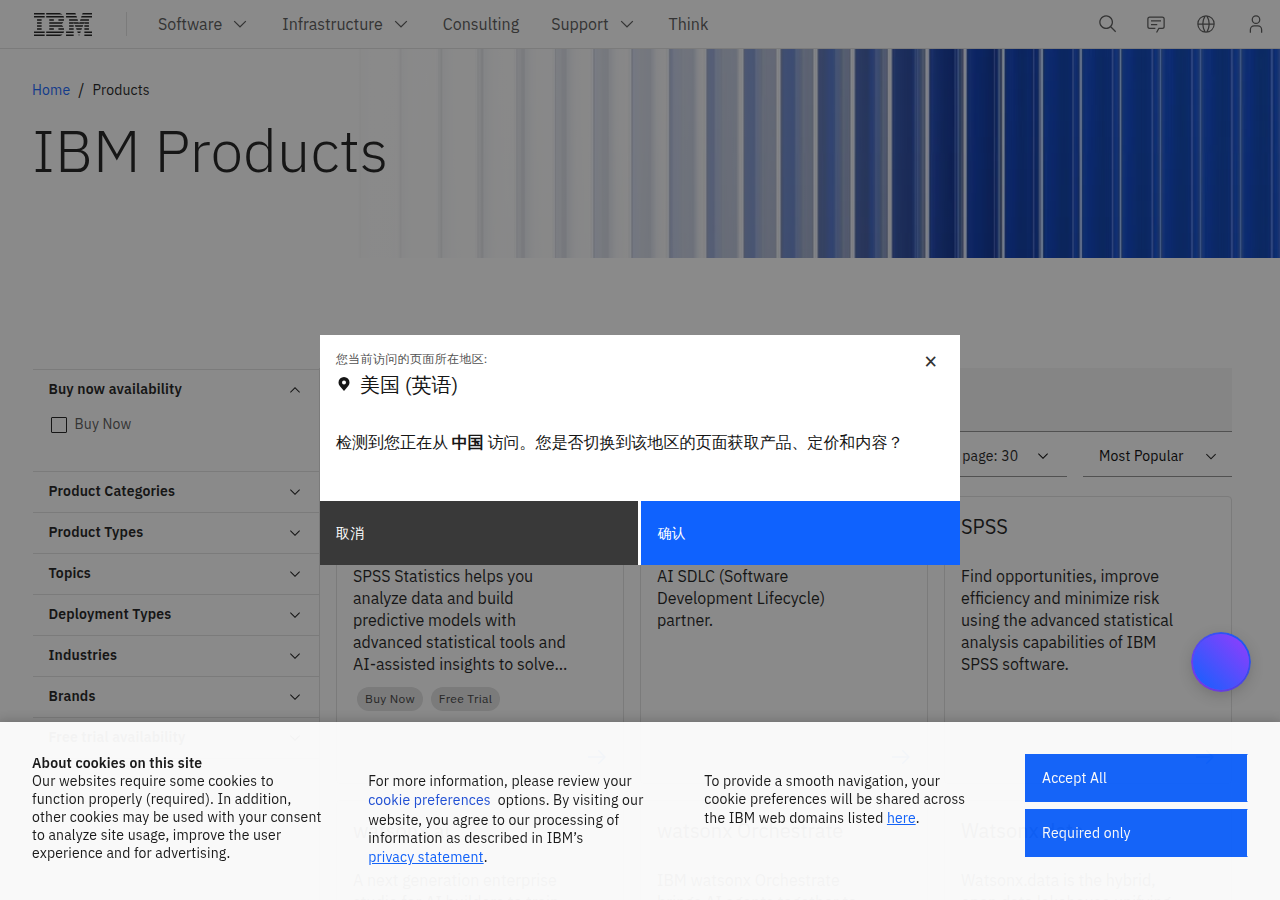Open the Think page
The height and width of the screenshot is (900, 1280).
point(688,24)
